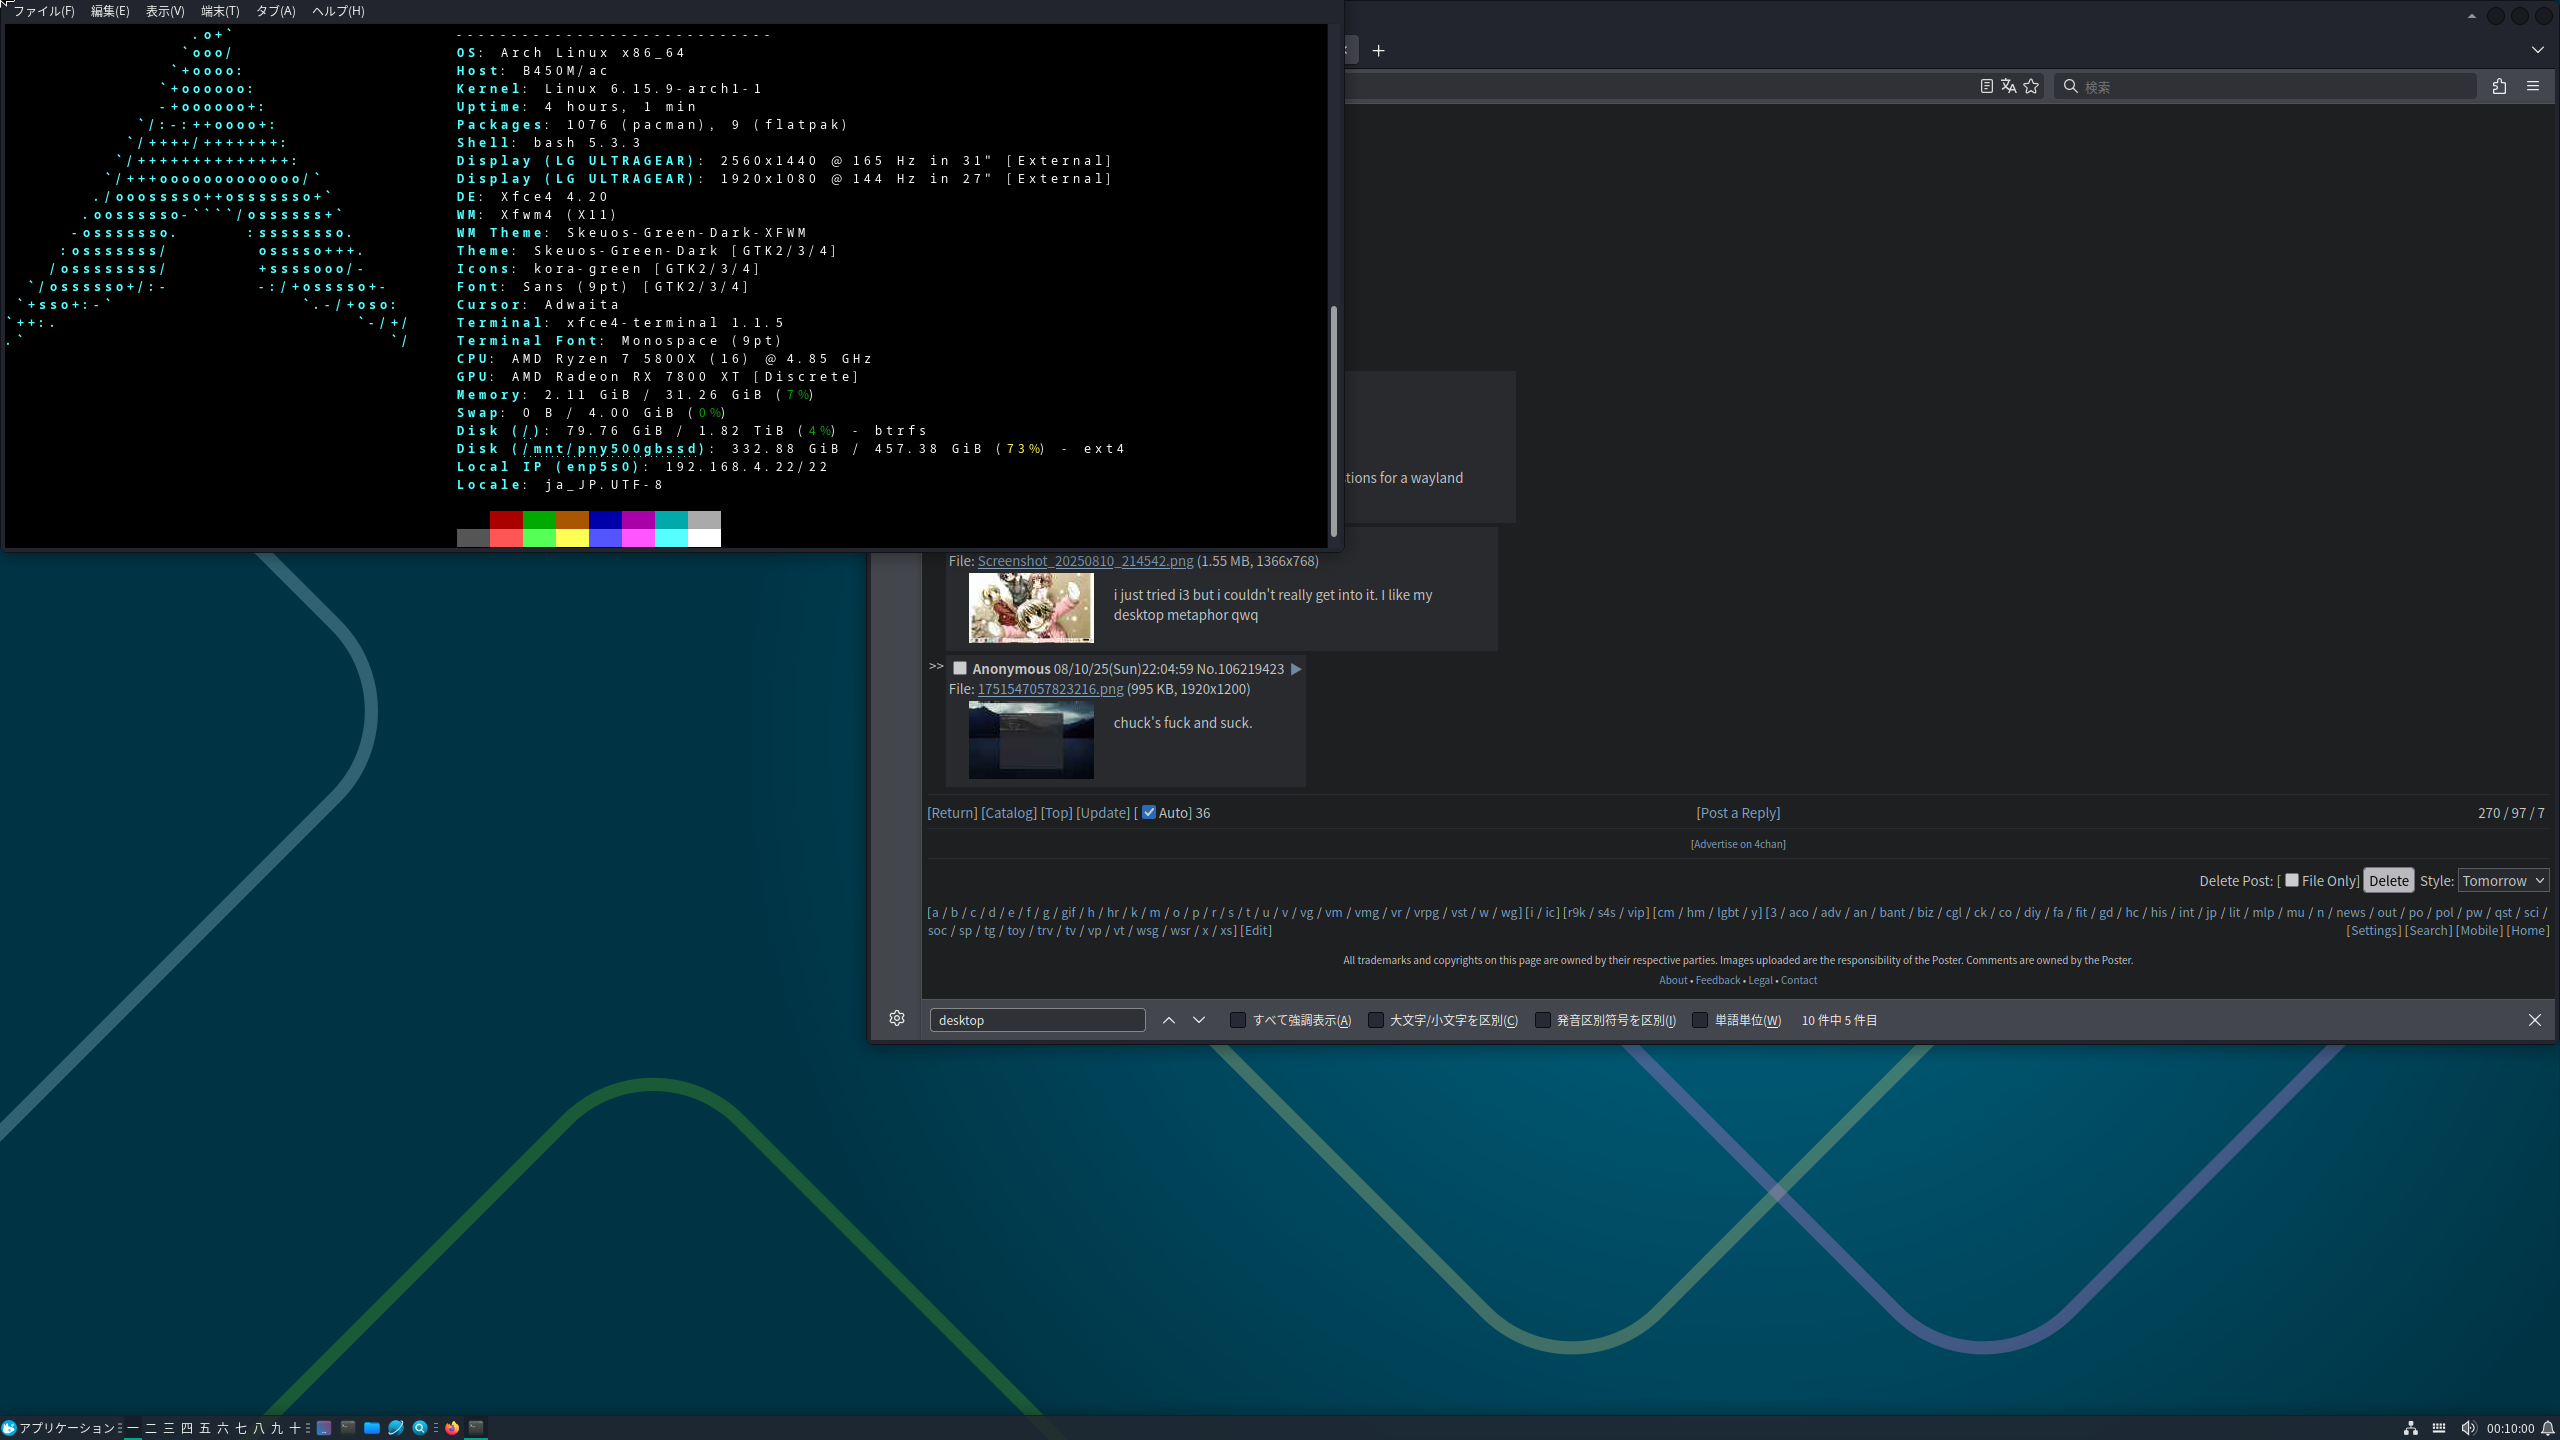
Task: Open find bar settings gear
Action: pos(897,1018)
